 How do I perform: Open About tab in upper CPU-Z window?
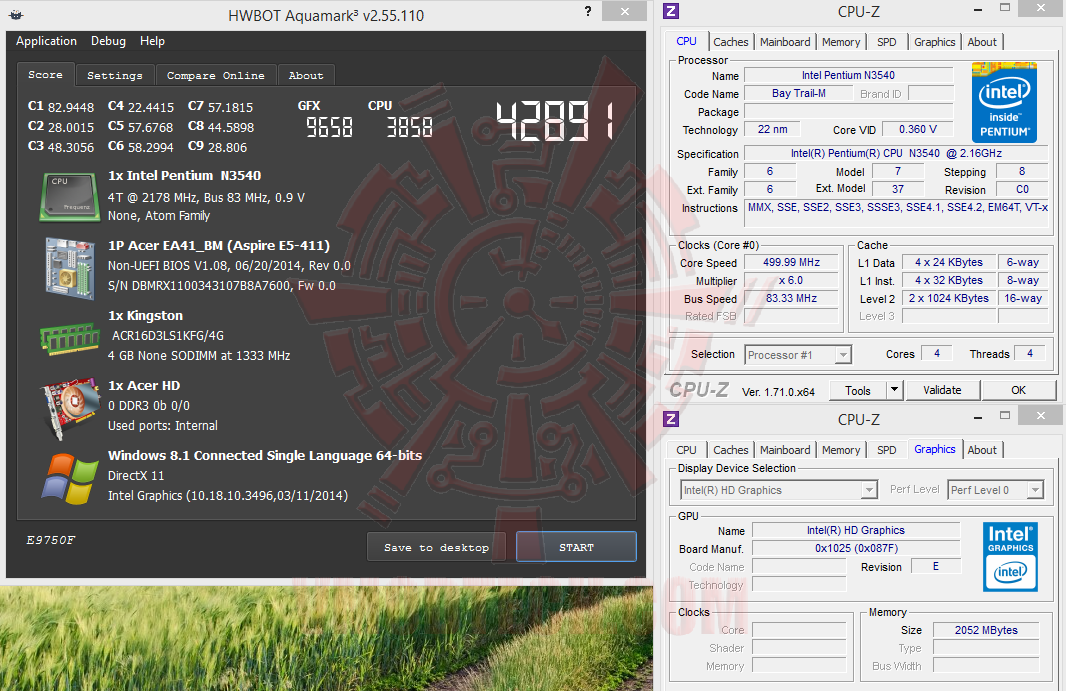pos(982,42)
